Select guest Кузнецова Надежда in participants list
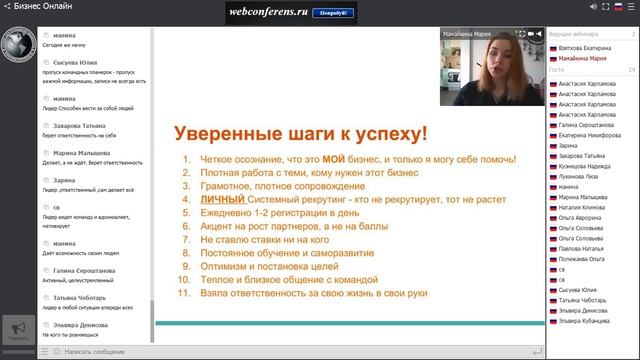This screenshot has height=360, width=640. coord(584,166)
